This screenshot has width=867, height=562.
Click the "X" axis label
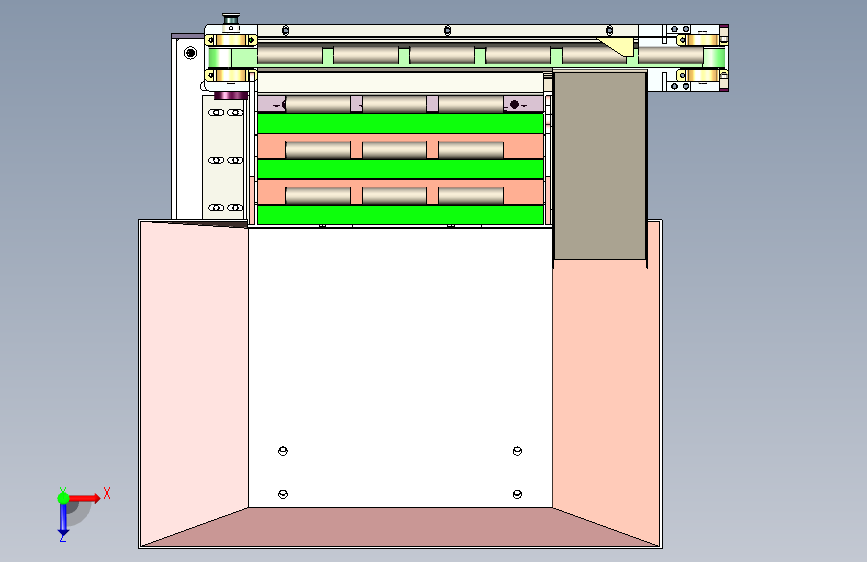coord(107,493)
